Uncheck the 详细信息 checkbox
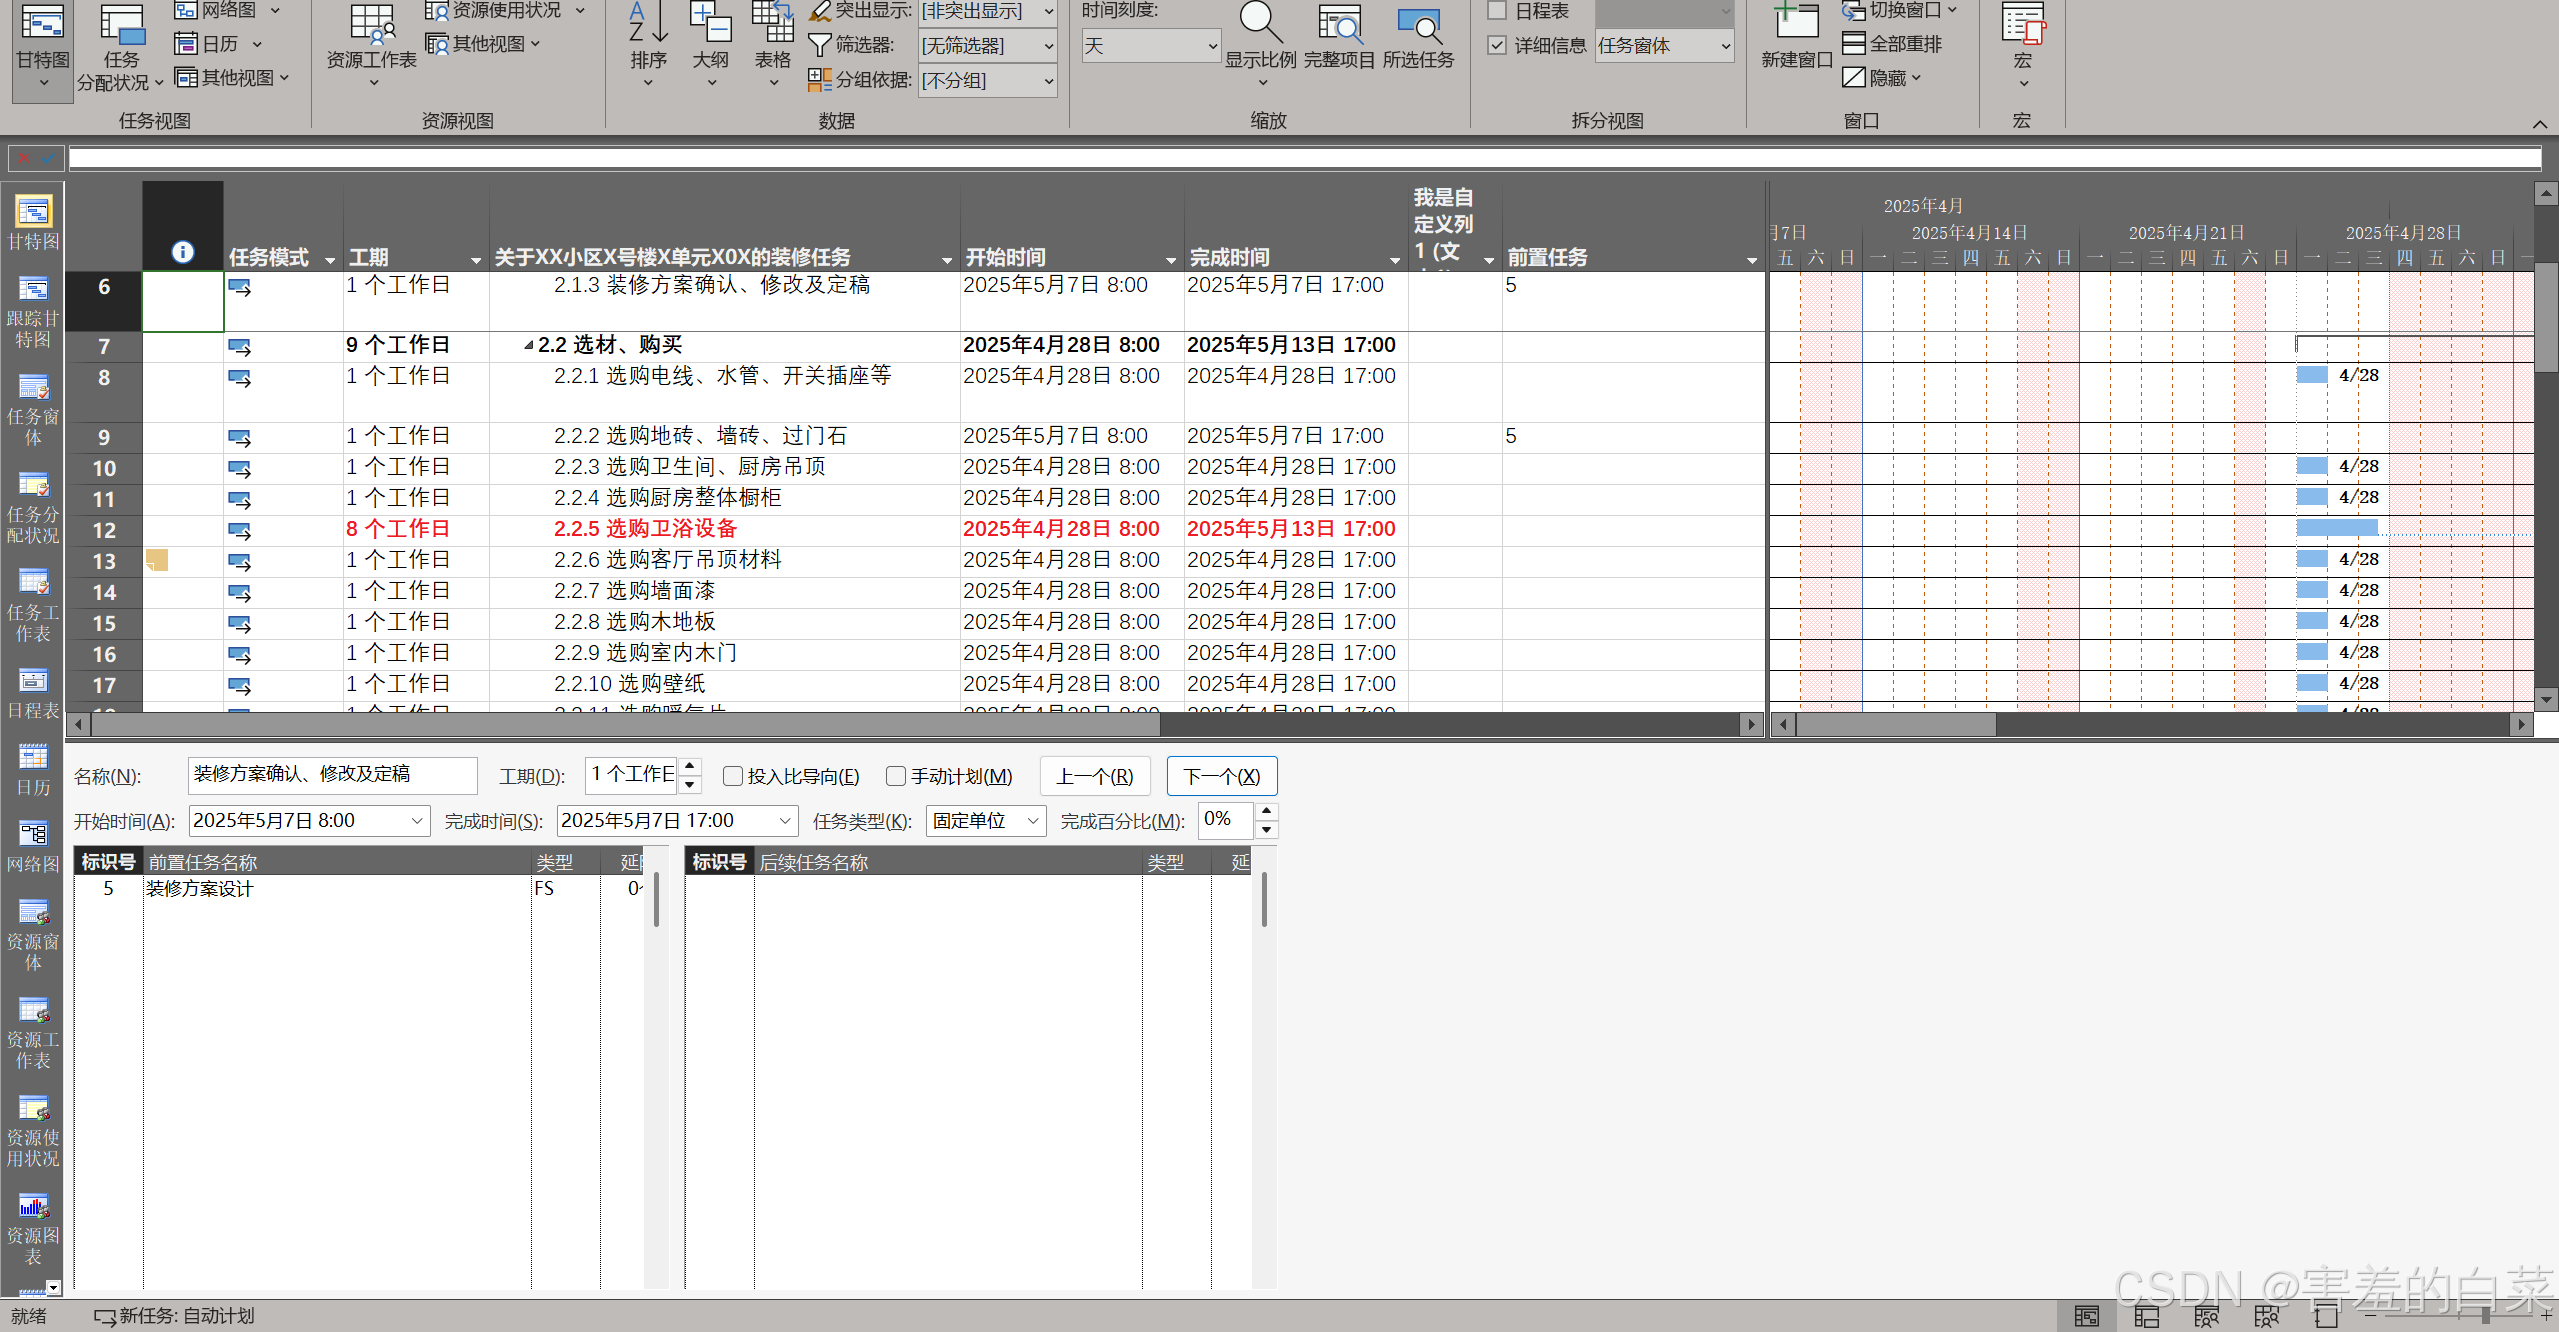The width and height of the screenshot is (2559, 1332). (x=1497, y=45)
